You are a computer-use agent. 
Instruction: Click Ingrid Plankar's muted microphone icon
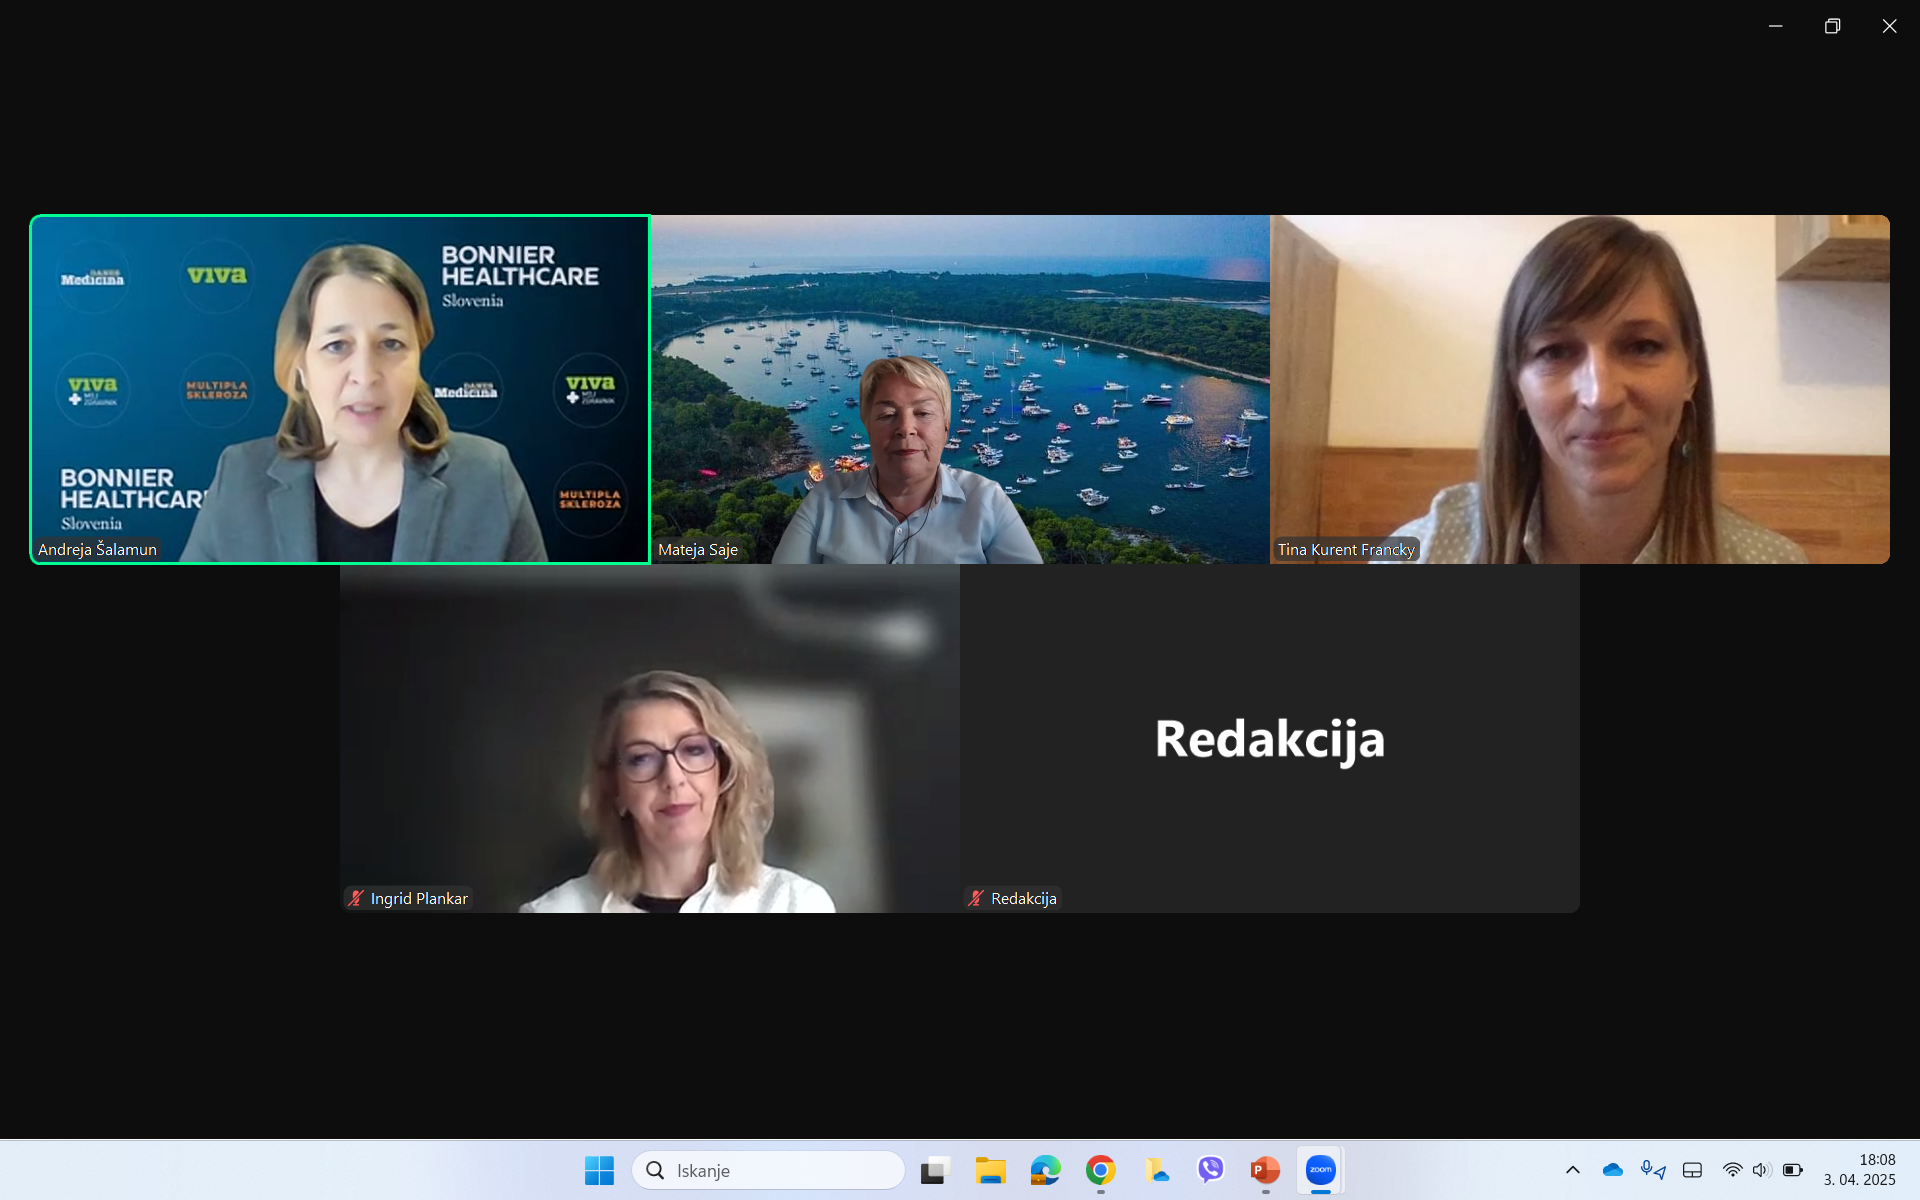pyautogui.click(x=356, y=898)
